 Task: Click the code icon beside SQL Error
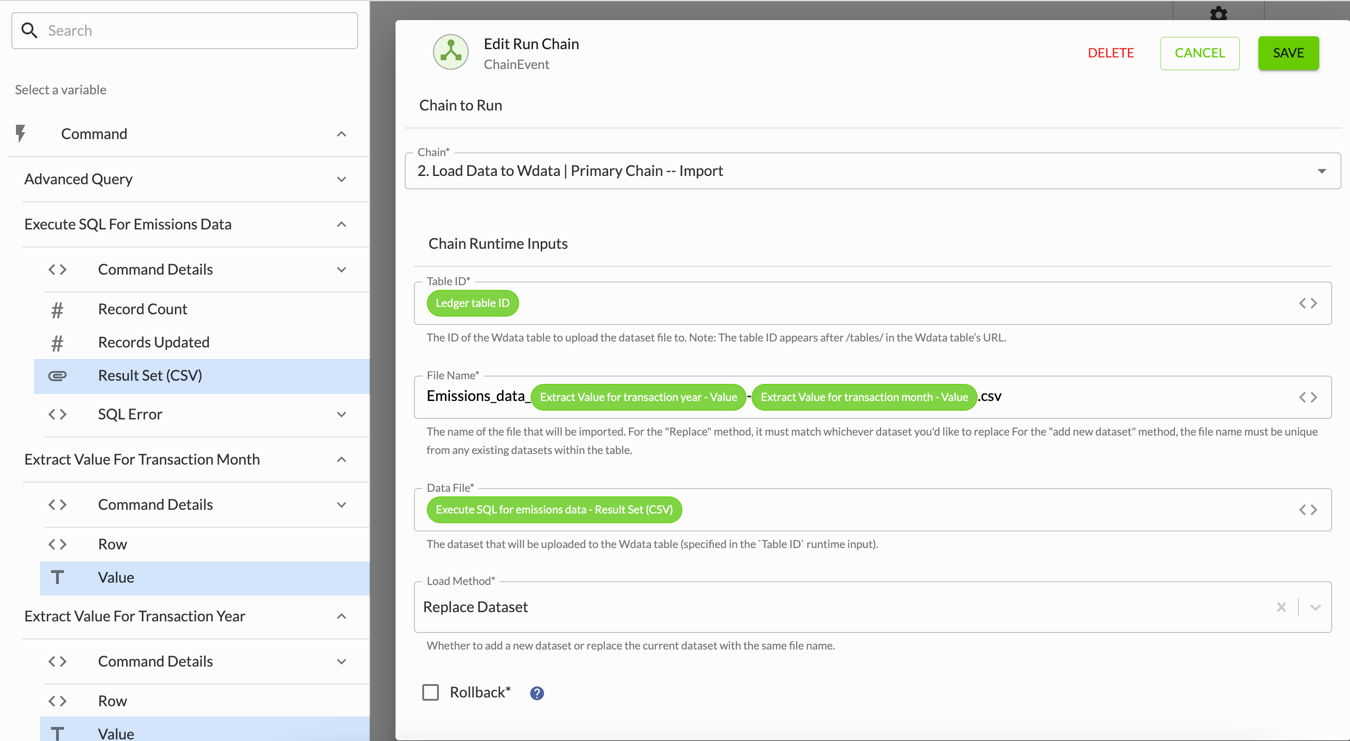[57, 414]
